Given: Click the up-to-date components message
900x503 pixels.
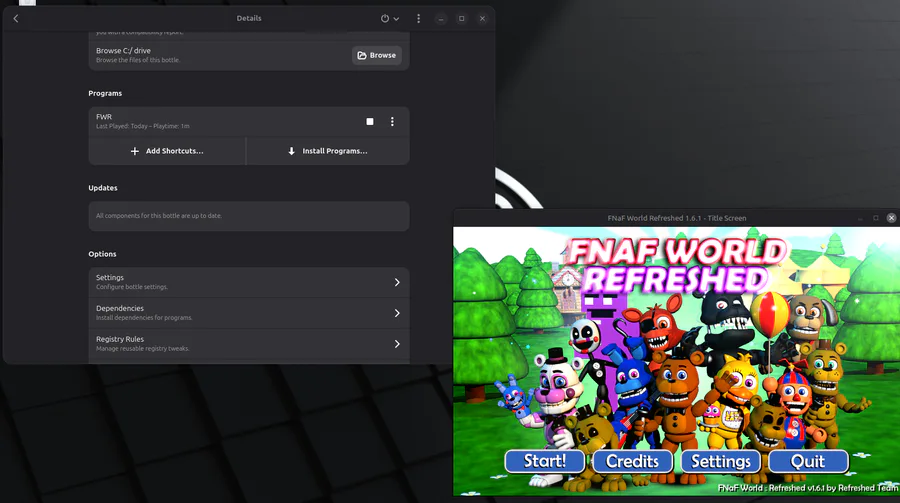Looking at the screenshot, I should (249, 216).
